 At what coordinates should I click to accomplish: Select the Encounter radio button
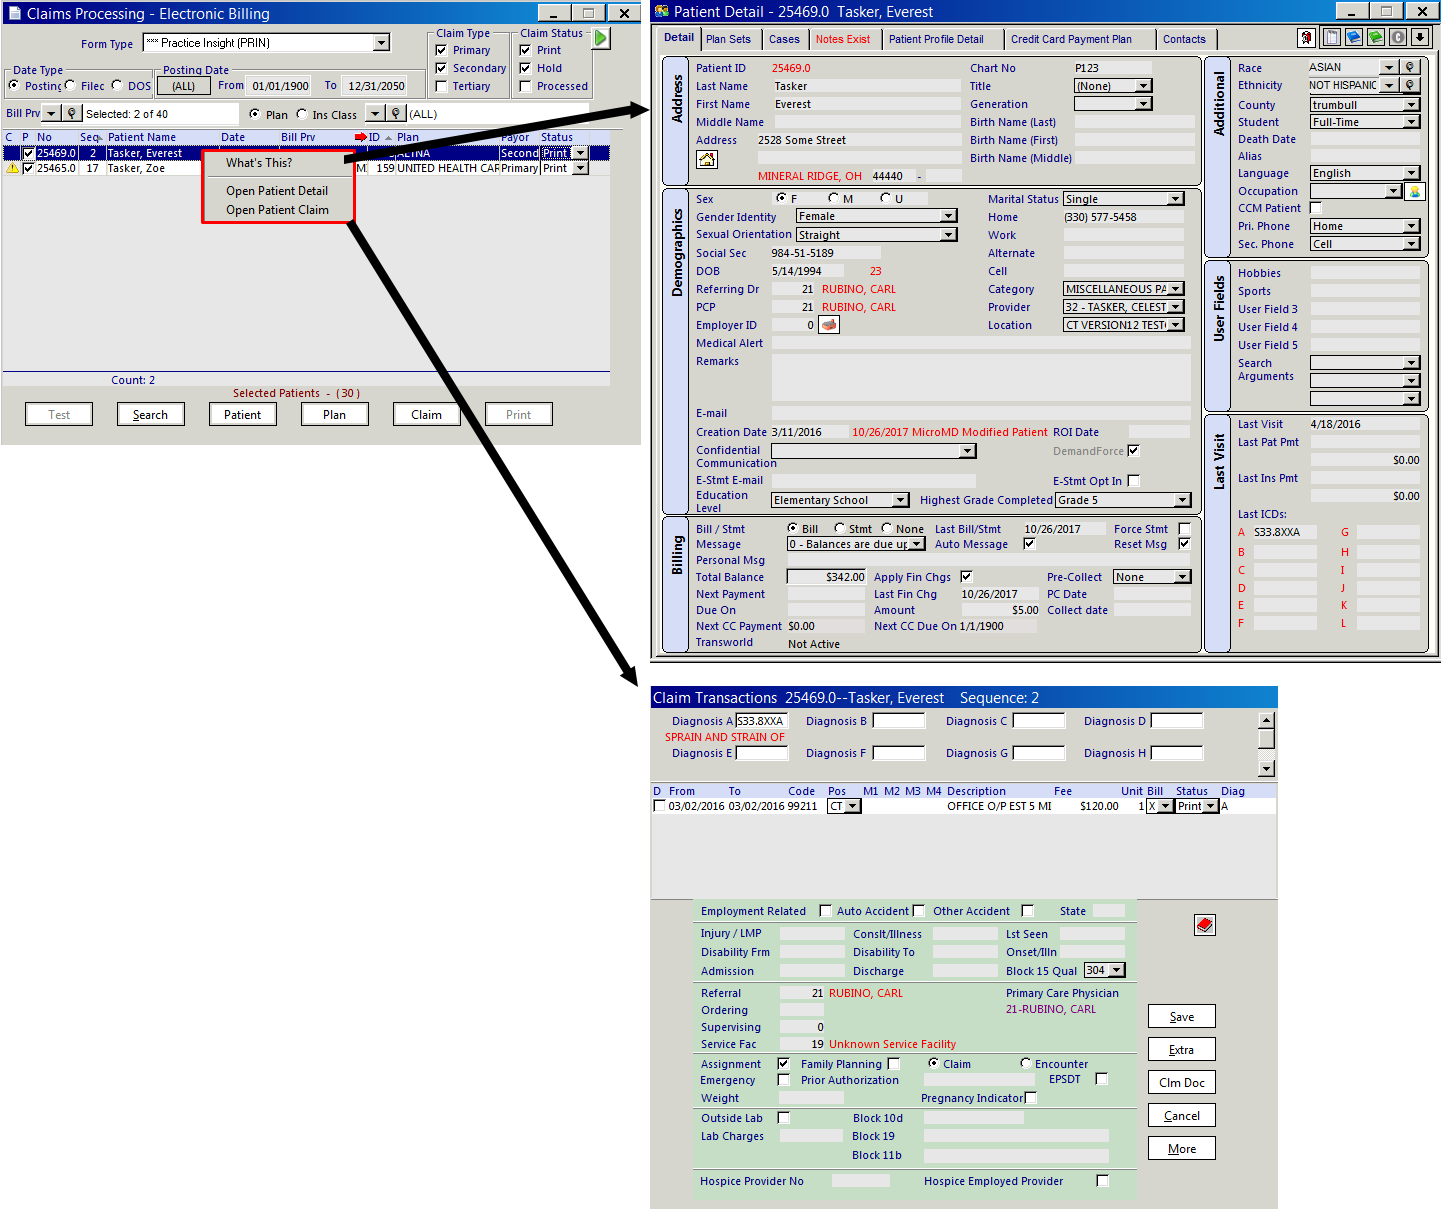coord(1025,1063)
